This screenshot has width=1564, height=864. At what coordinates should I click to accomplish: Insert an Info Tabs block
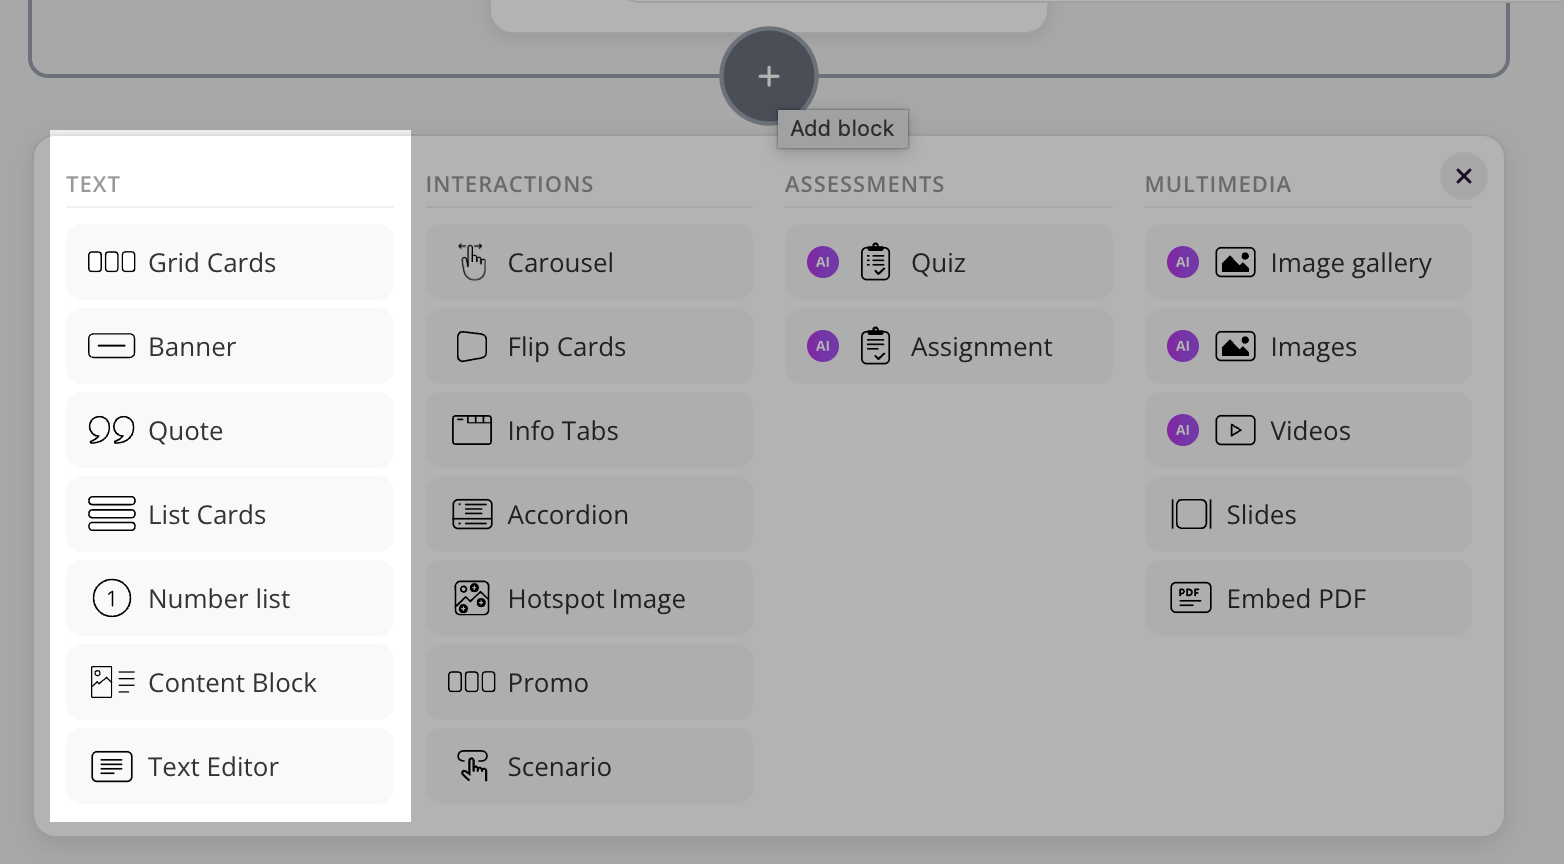589,430
